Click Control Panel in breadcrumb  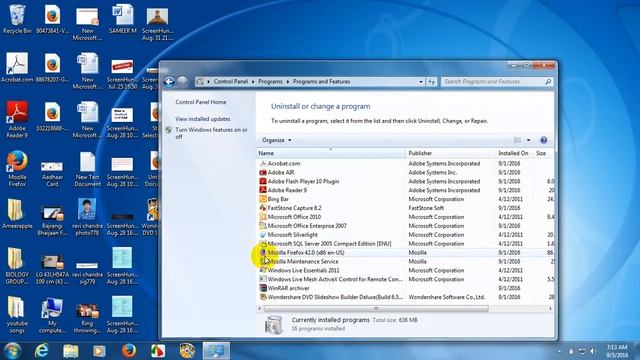click(x=231, y=82)
